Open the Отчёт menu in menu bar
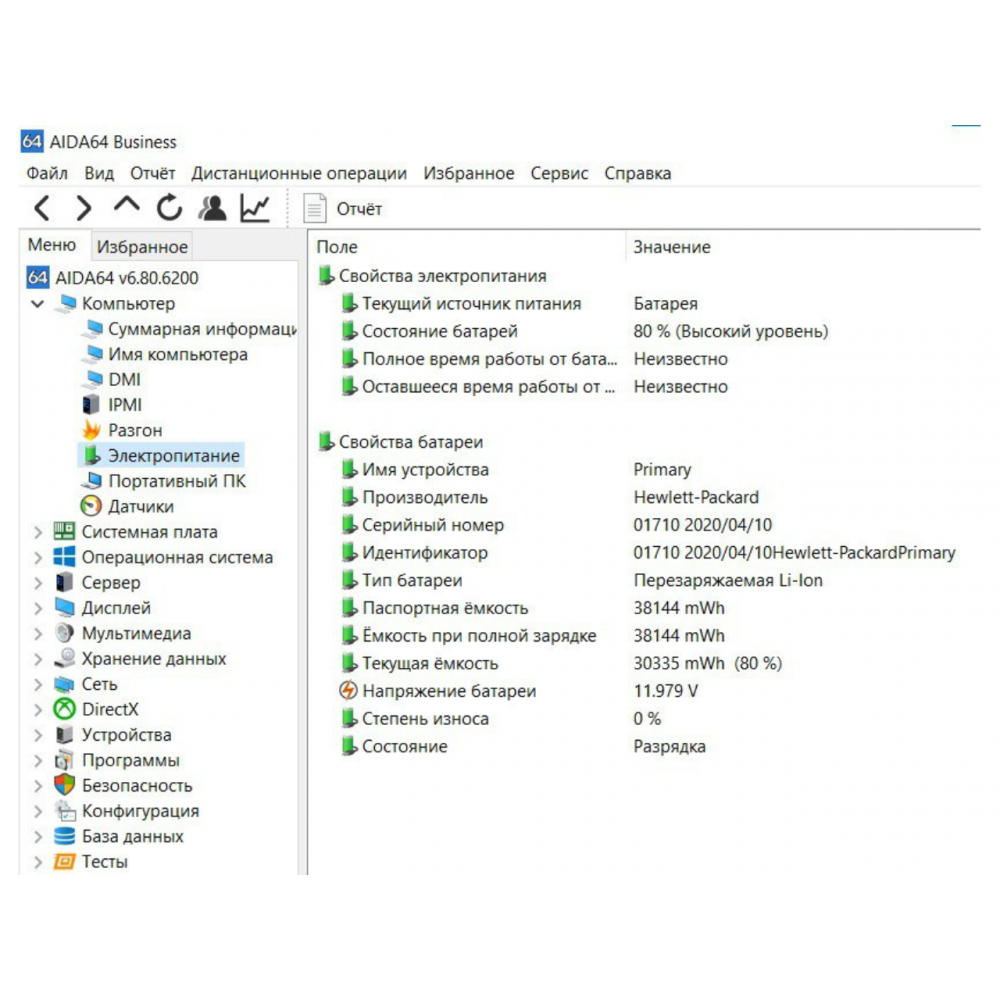The height and width of the screenshot is (1000, 1000). click(x=152, y=173)
